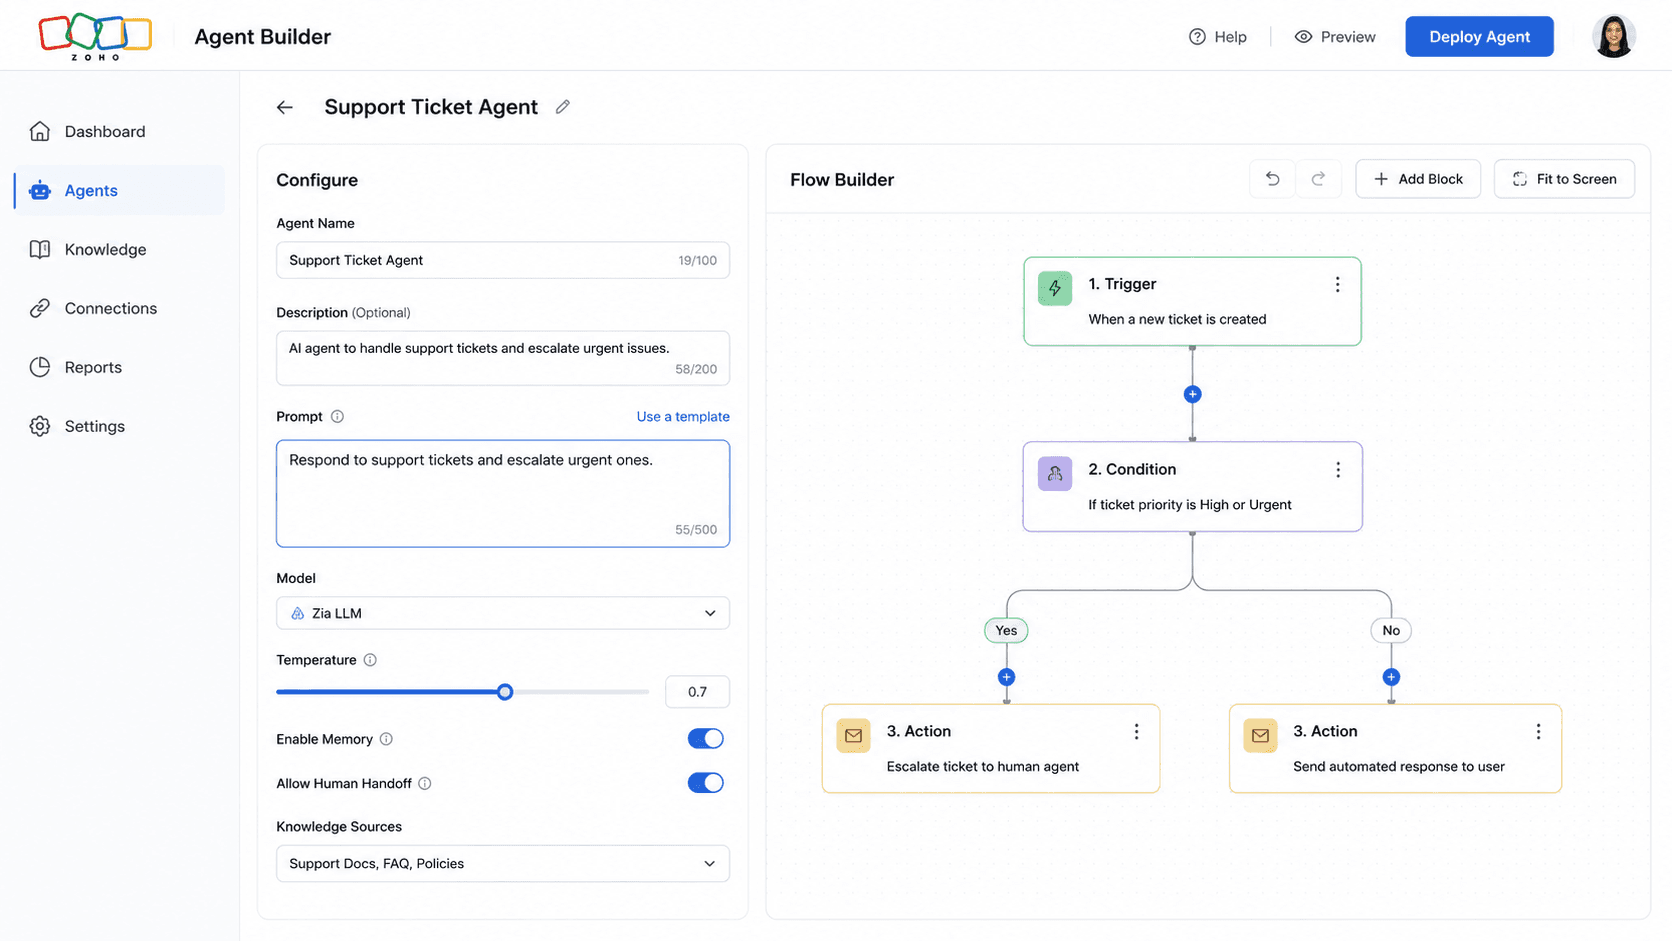Image resolution: width=1672 pixels, height=941 pixels.
Task: Click the No branch label
Action: (1391, 630)
